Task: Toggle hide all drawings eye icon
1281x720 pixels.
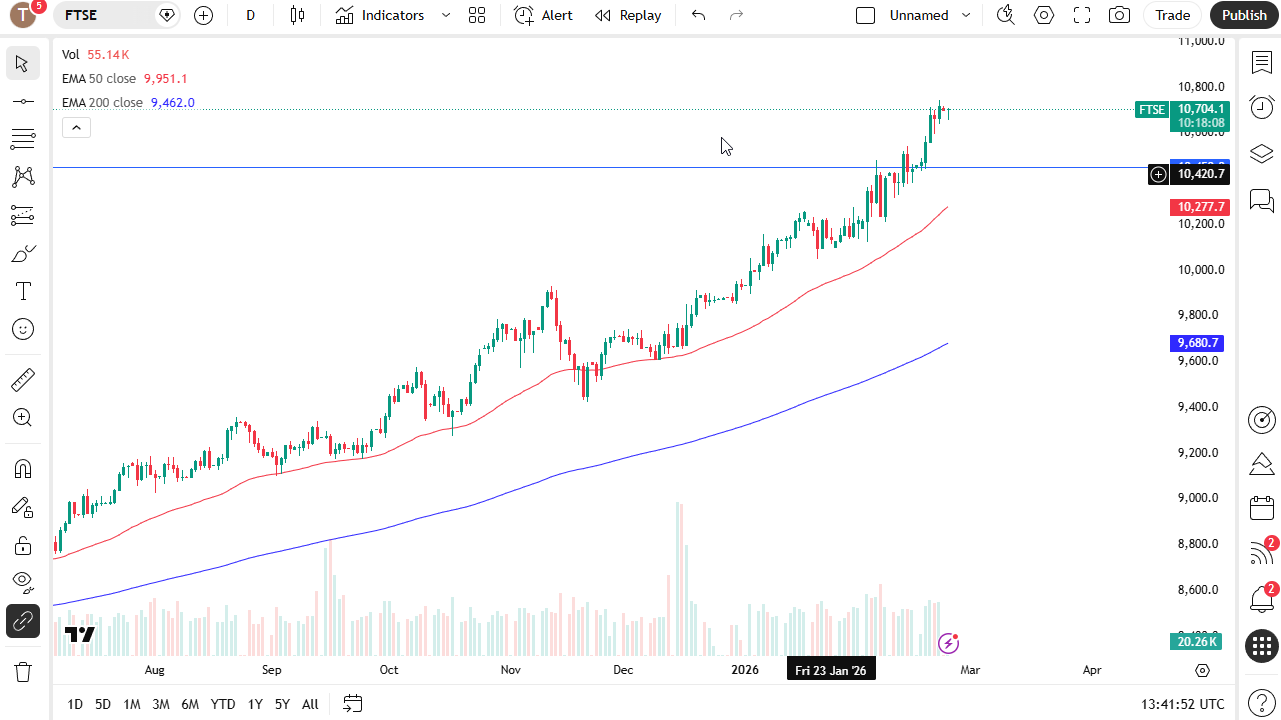Action: point(22,583)
